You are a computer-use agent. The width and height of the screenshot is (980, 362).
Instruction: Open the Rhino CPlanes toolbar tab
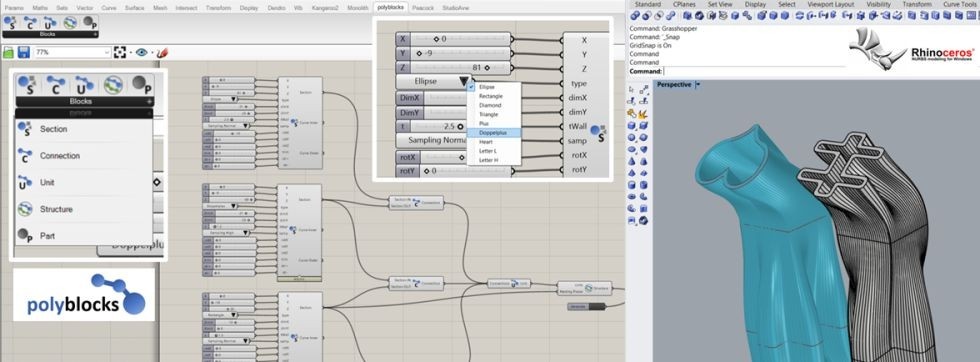(x=684, y=4)
